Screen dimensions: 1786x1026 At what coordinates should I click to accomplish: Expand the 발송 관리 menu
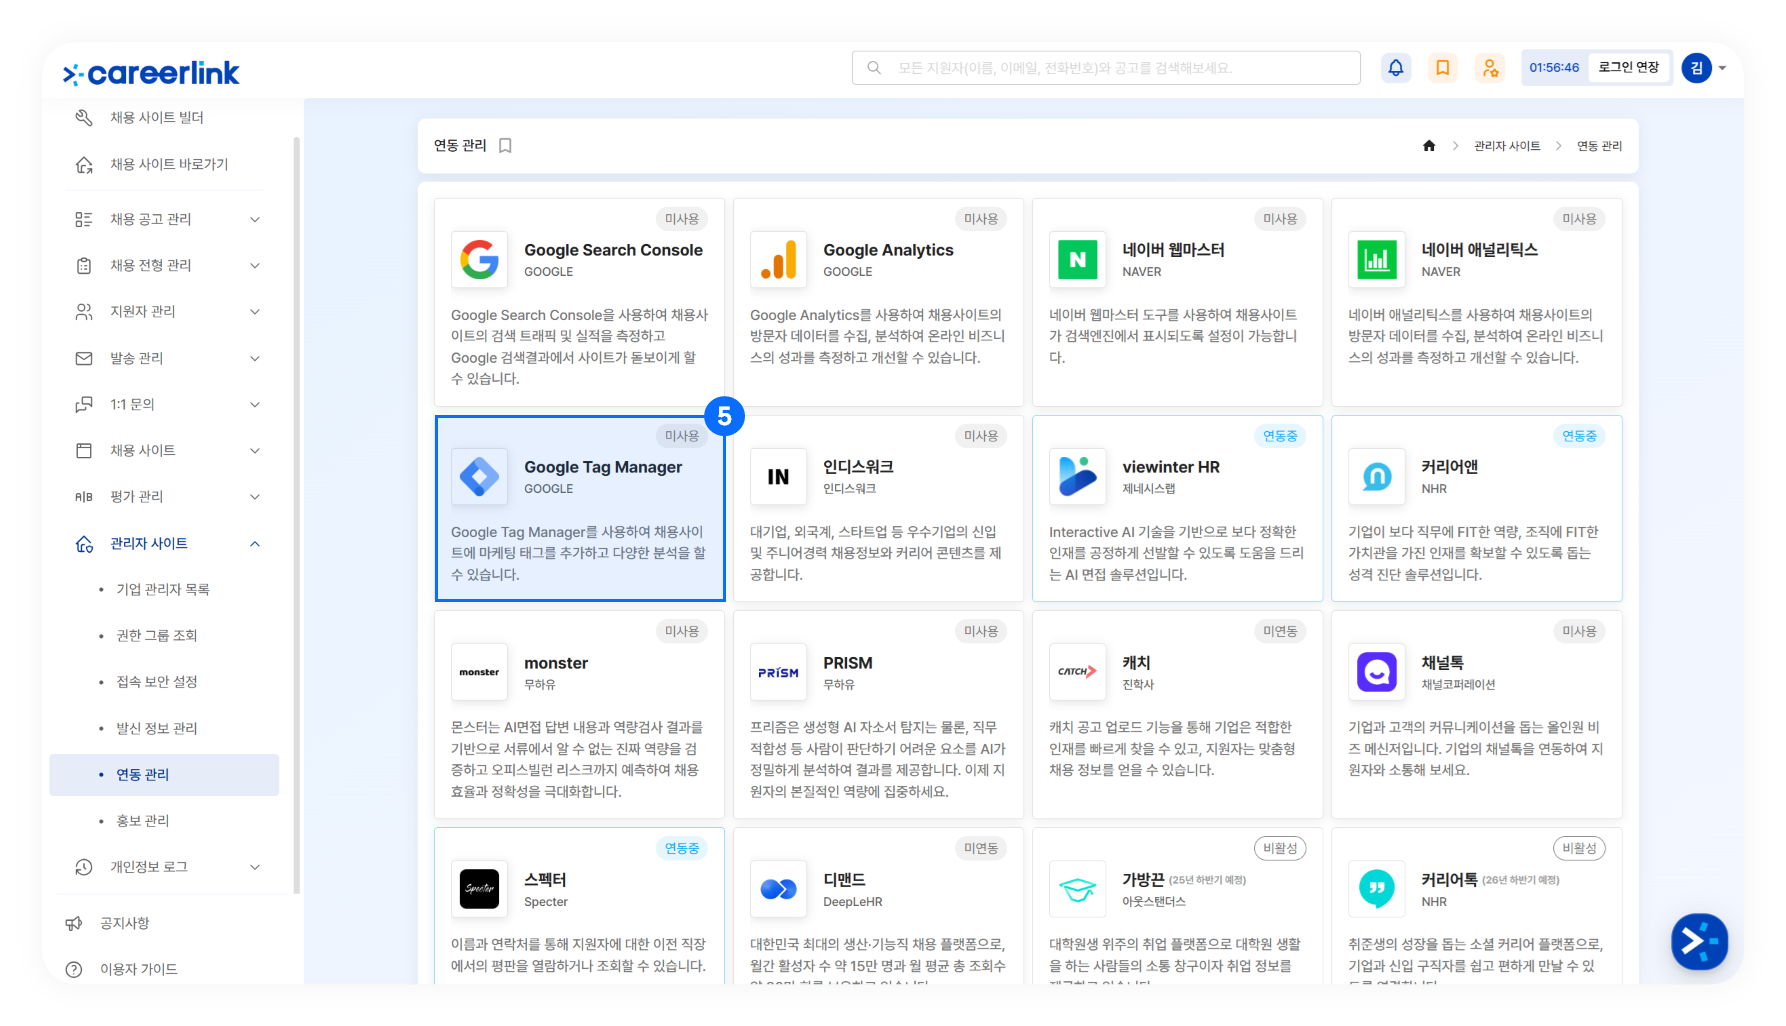click(168, 358)
